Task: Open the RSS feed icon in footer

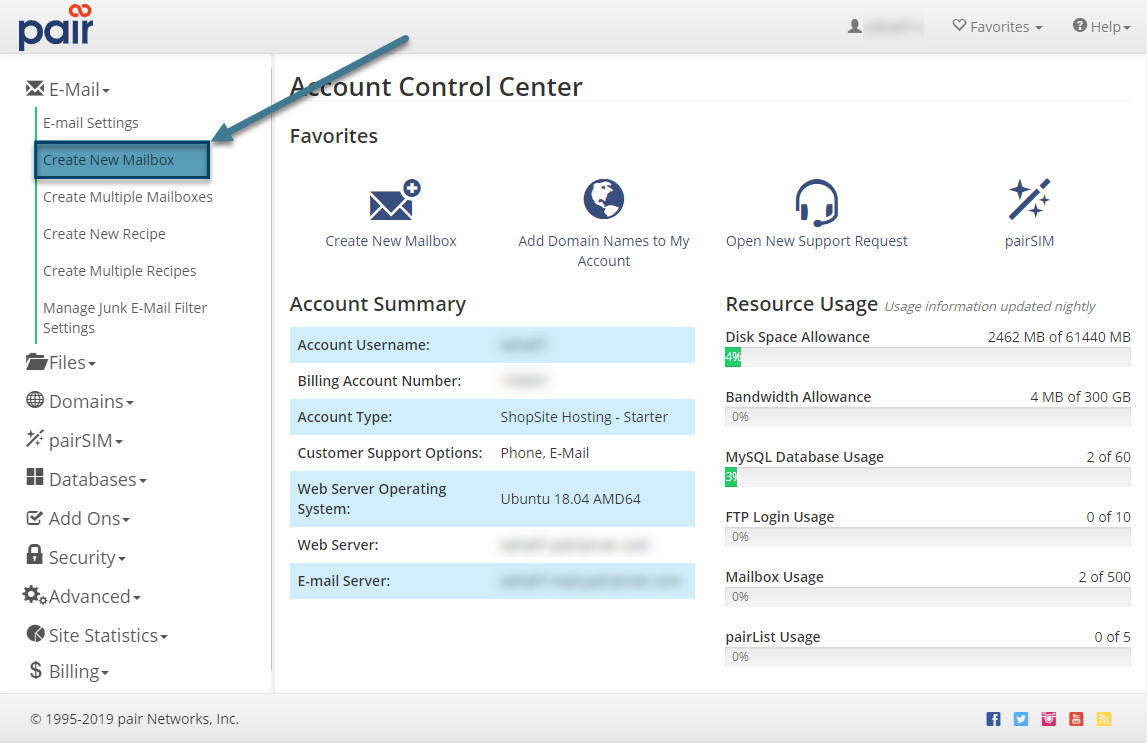Action: [x=1104, y=719]
